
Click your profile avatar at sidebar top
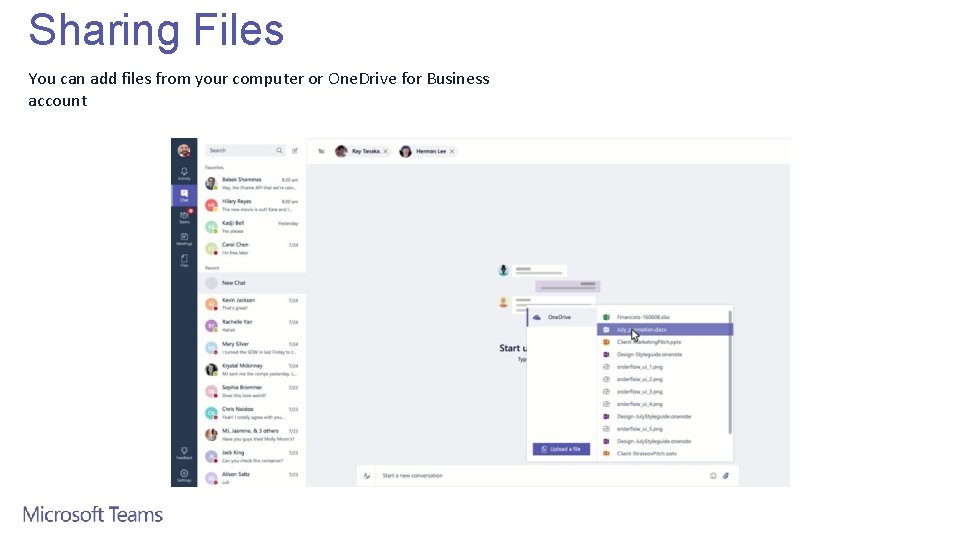click(184, 151)
